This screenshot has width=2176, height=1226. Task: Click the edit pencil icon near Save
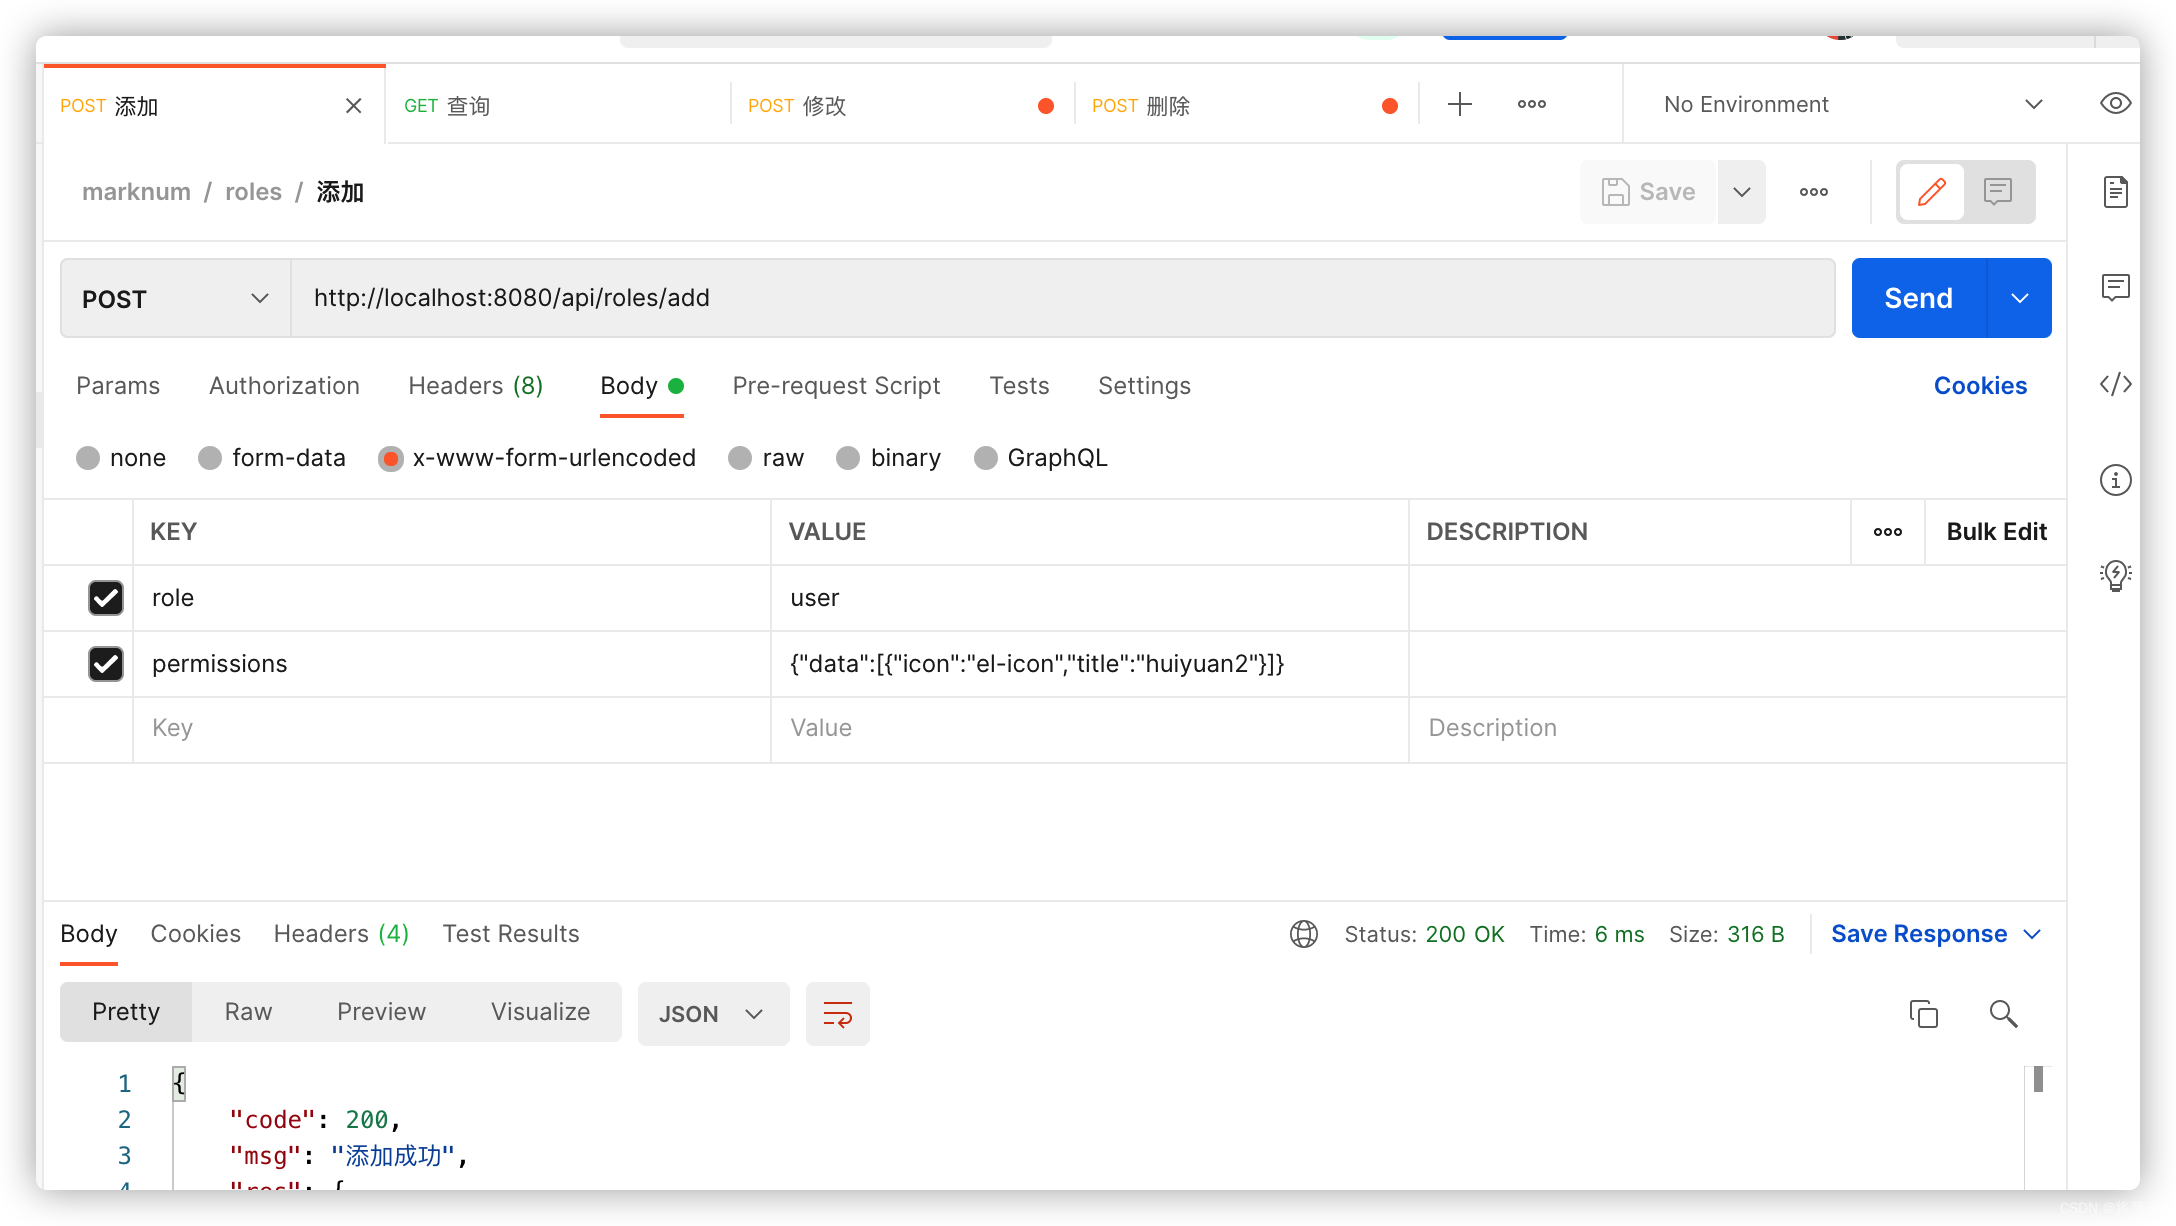(x=1930, y=191)
